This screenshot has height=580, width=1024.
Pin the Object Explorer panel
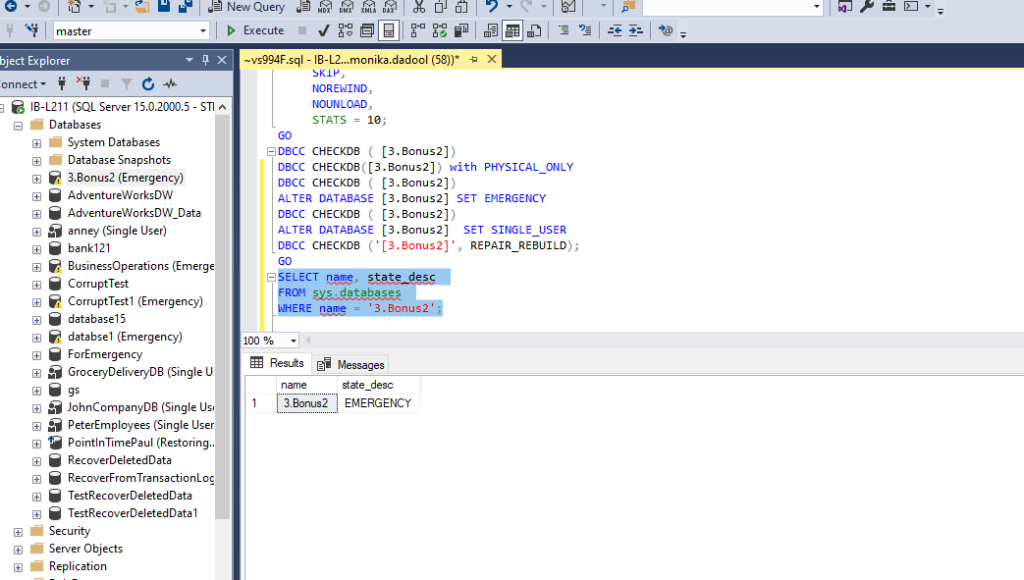point(205,60)
